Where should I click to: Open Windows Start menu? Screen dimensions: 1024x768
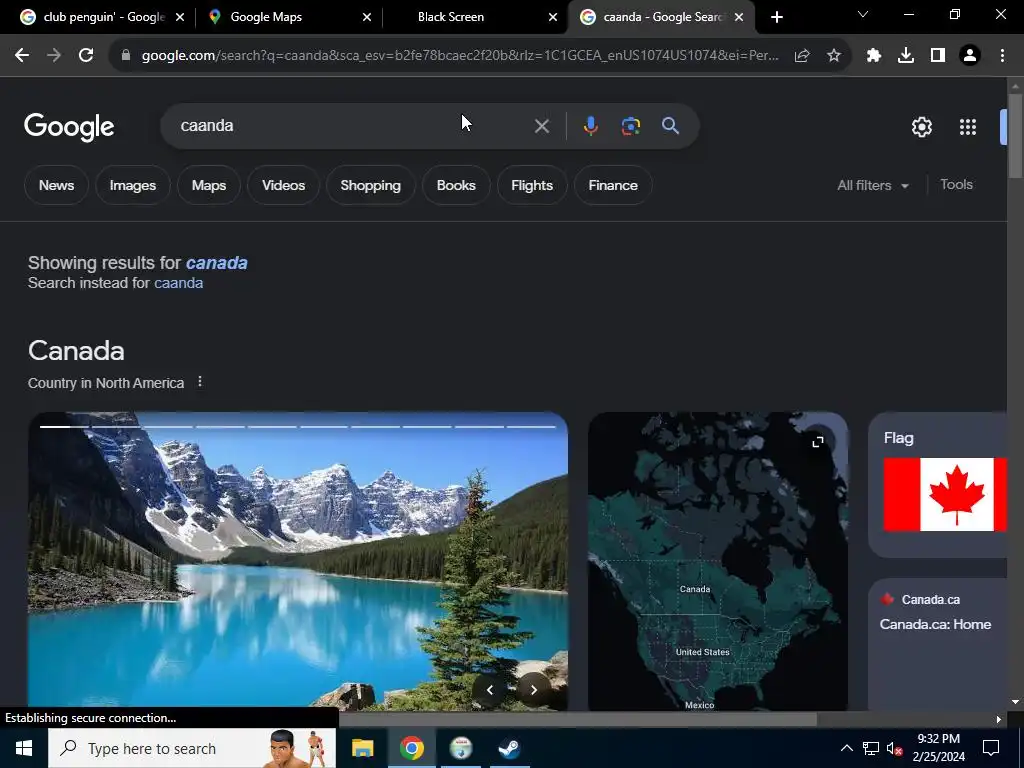[24, 748]
